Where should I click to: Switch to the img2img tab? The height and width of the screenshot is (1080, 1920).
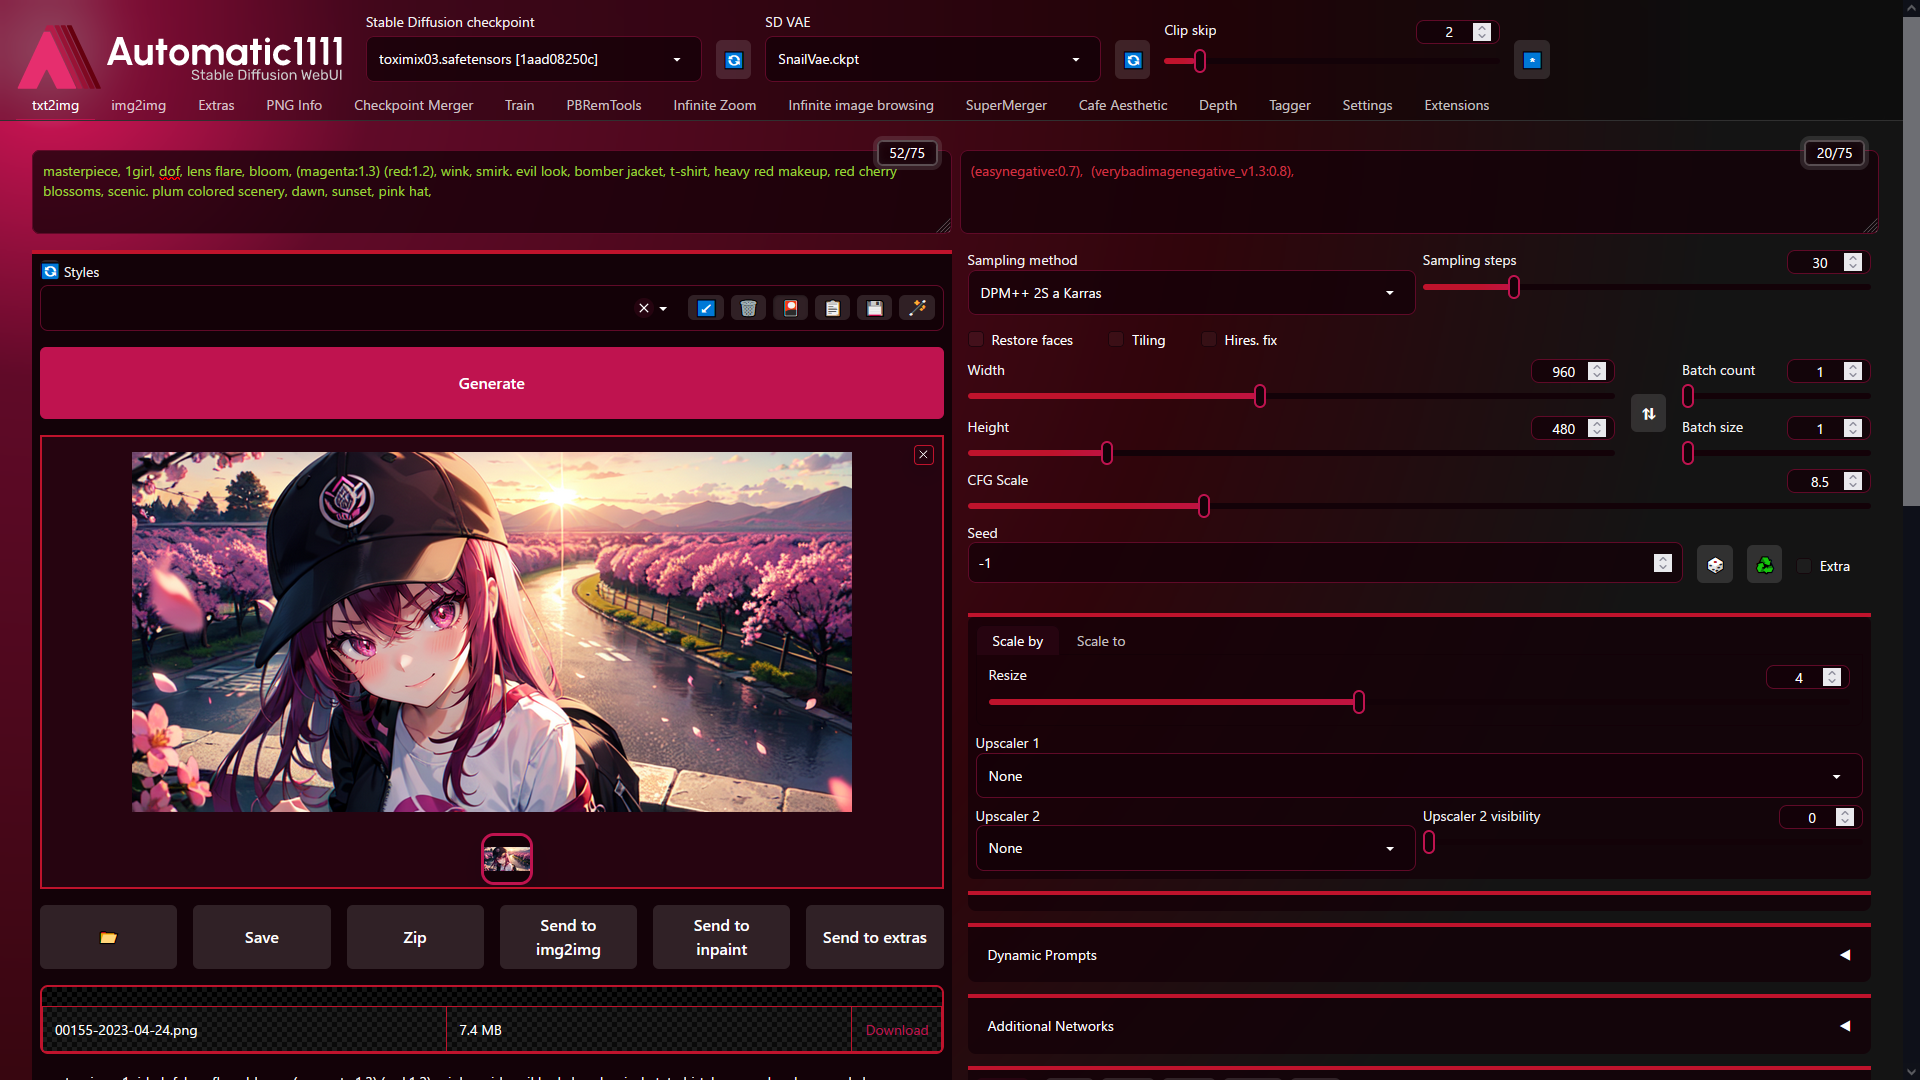[x=138, y=105]
